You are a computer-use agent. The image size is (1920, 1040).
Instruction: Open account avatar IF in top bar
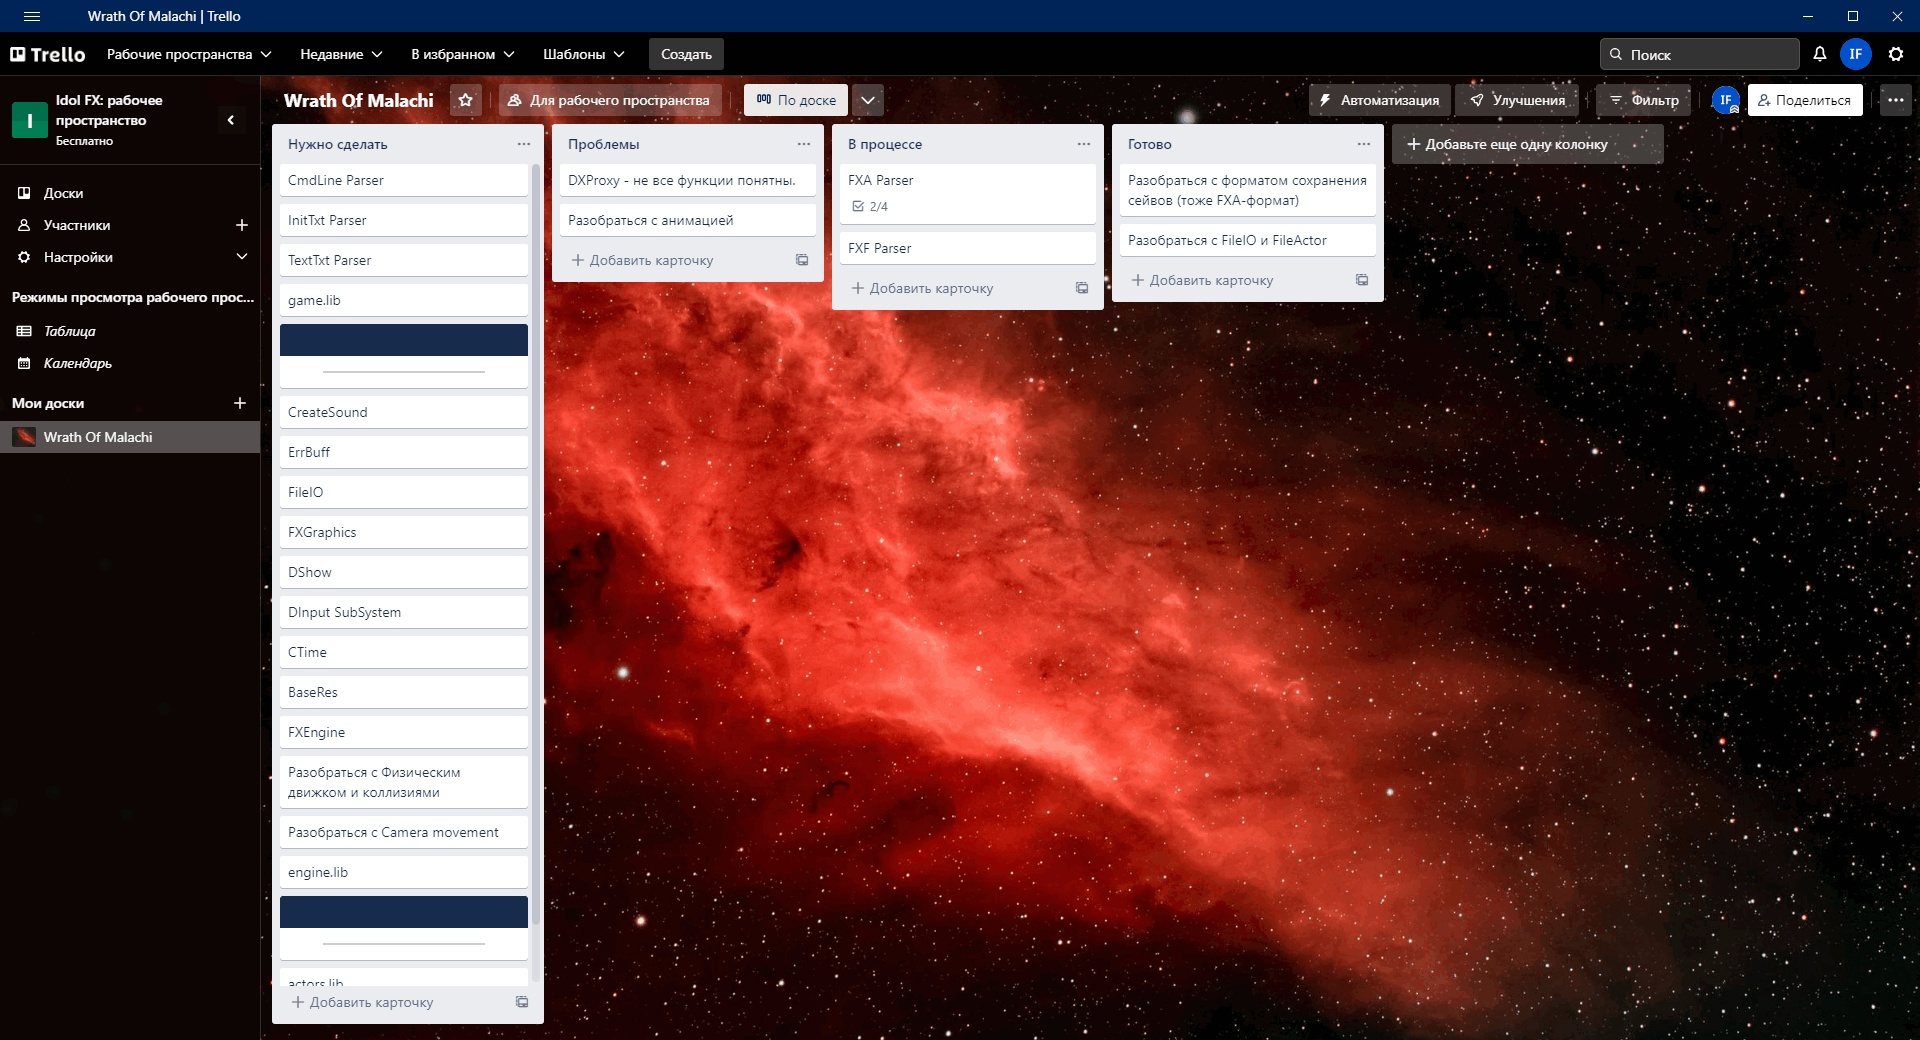1856,54
